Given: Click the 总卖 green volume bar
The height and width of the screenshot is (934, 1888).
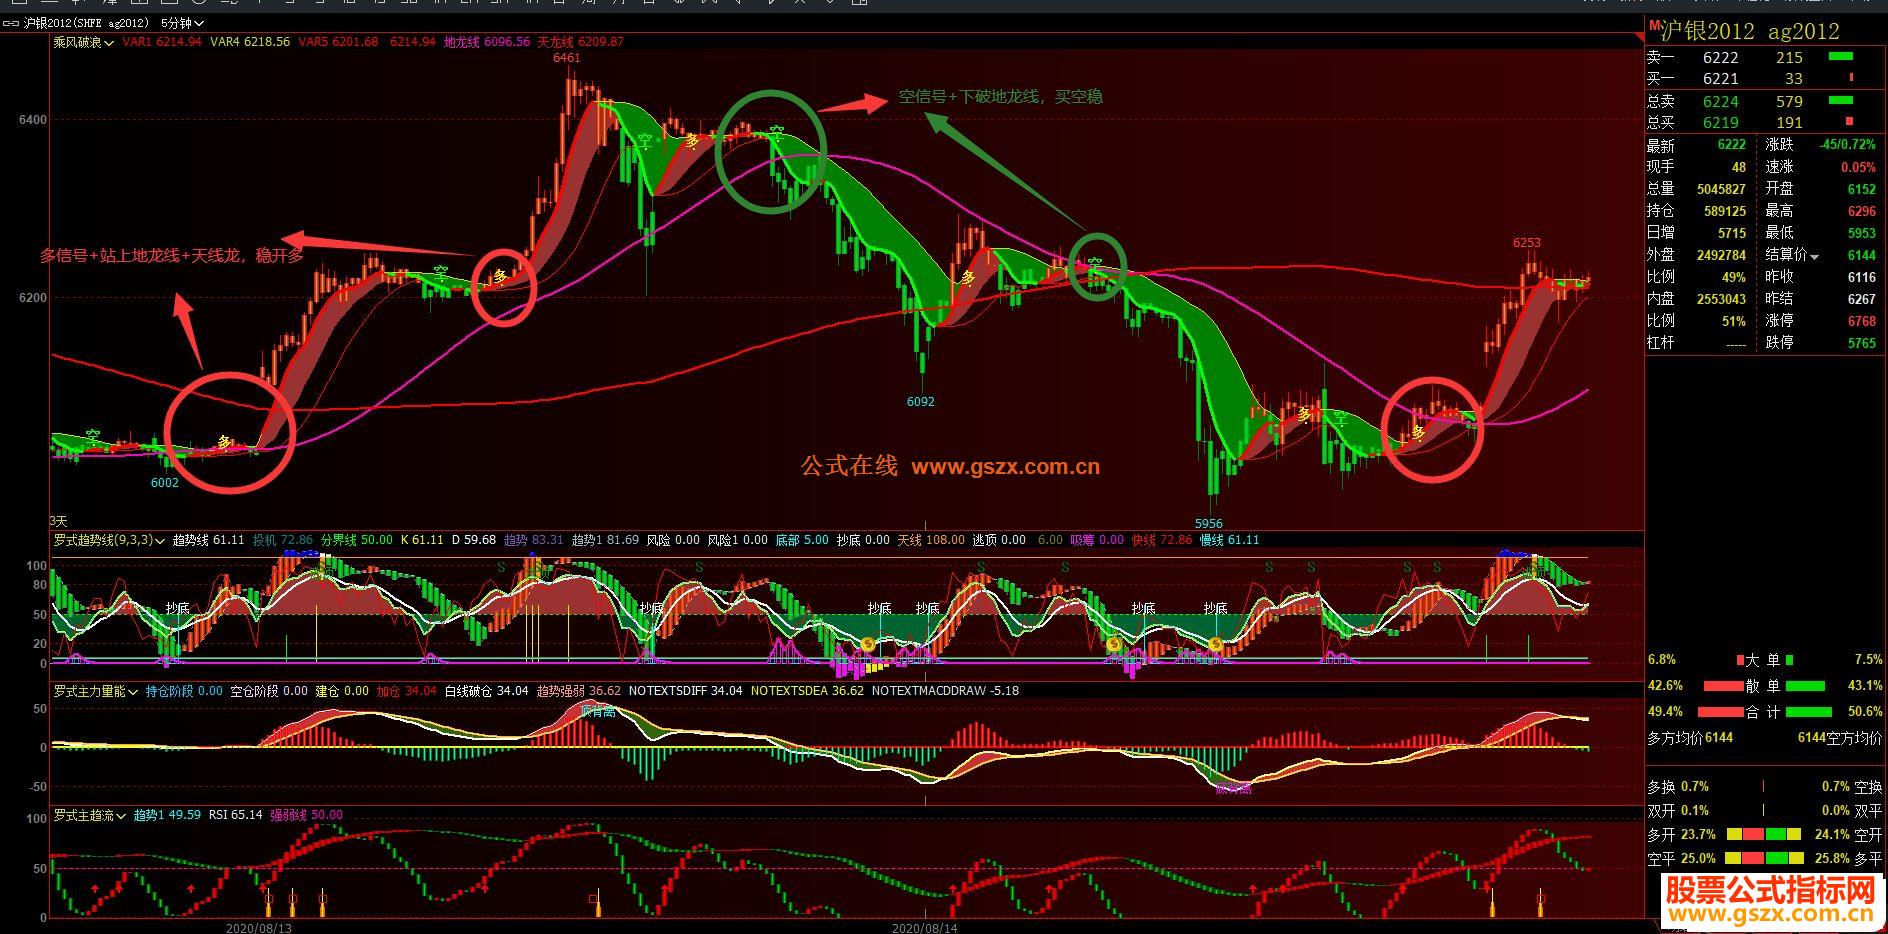Looking at the screenshot, I should [x=1840, y=100].
